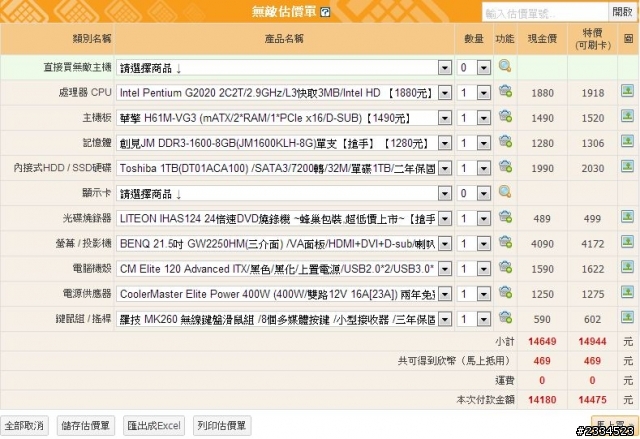640x439 pixels.
Task: Open the monitor dropdown showing BENQ 21.5吋 GW2250HM
Action: pyautogui.click(x=284, y=244)
